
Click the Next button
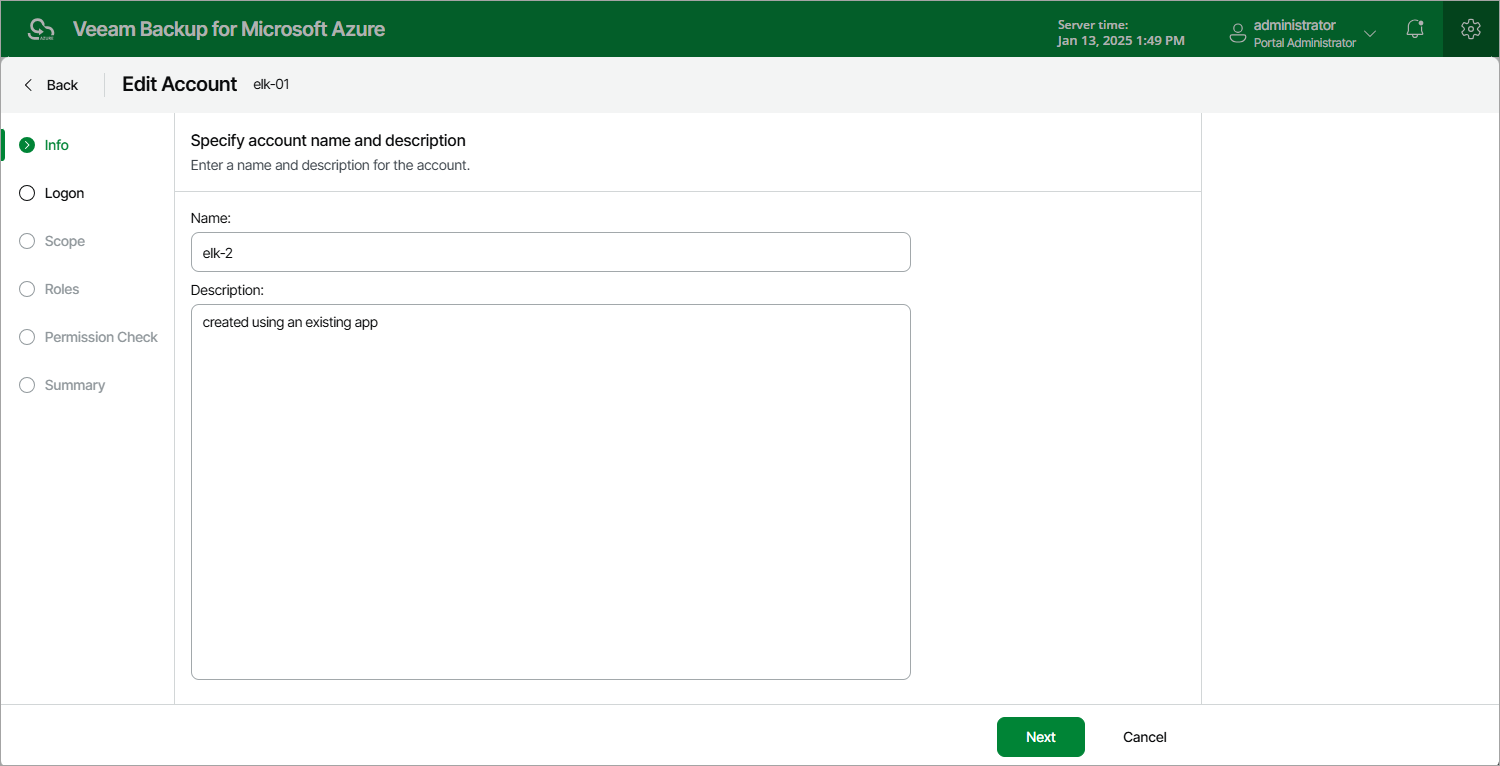[x=1040, y=737]
